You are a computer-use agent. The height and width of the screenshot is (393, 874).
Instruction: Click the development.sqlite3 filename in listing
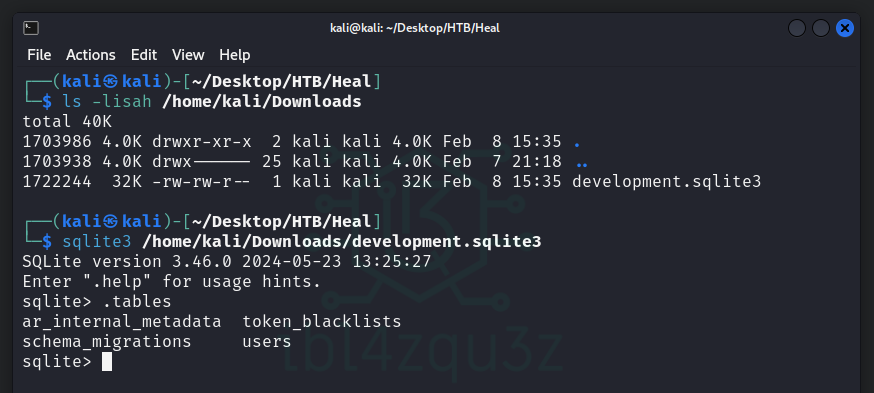pyautogui.click(x=667, y=182)
